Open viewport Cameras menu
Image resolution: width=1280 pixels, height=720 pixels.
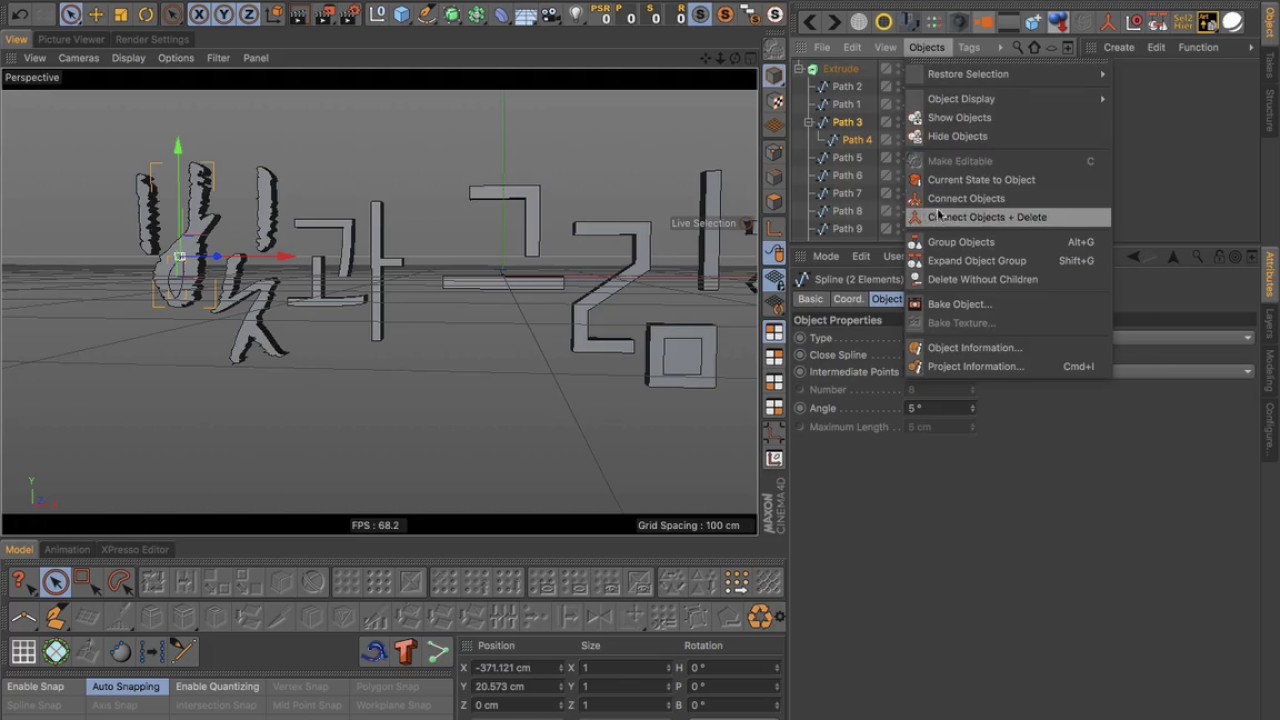[78, 58]
